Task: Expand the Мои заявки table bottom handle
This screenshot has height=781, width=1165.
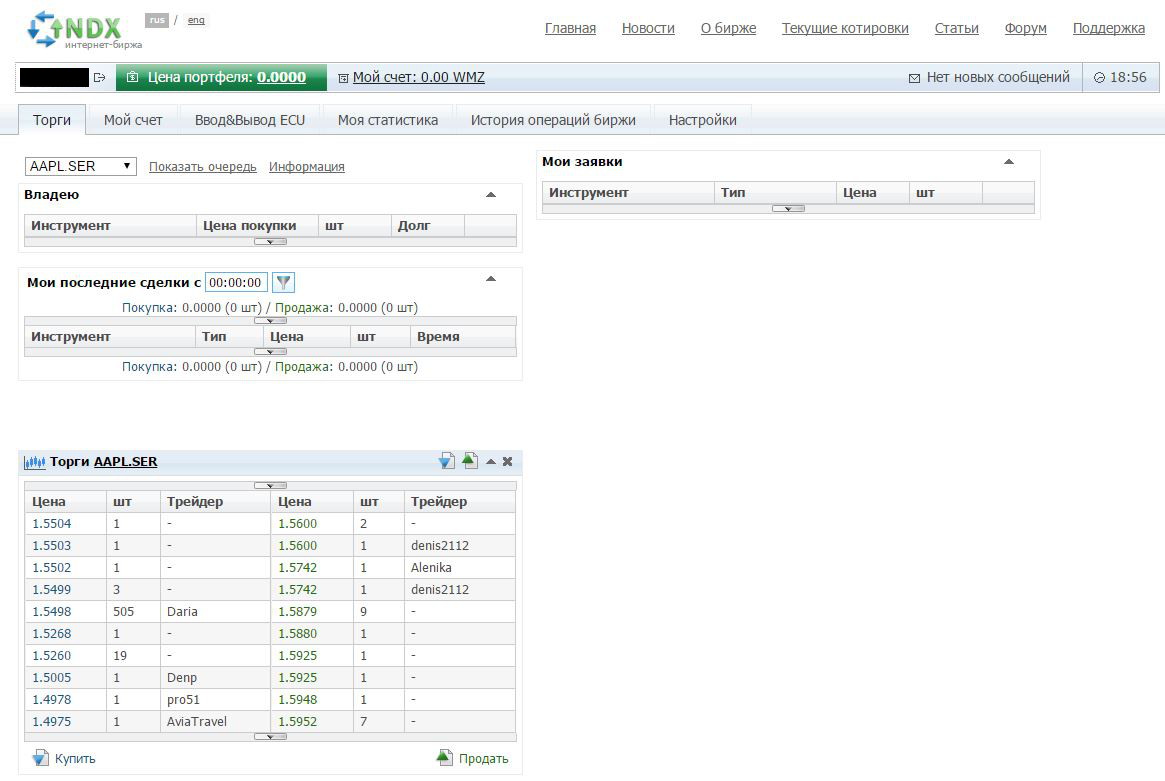Action: click(788, 209)
